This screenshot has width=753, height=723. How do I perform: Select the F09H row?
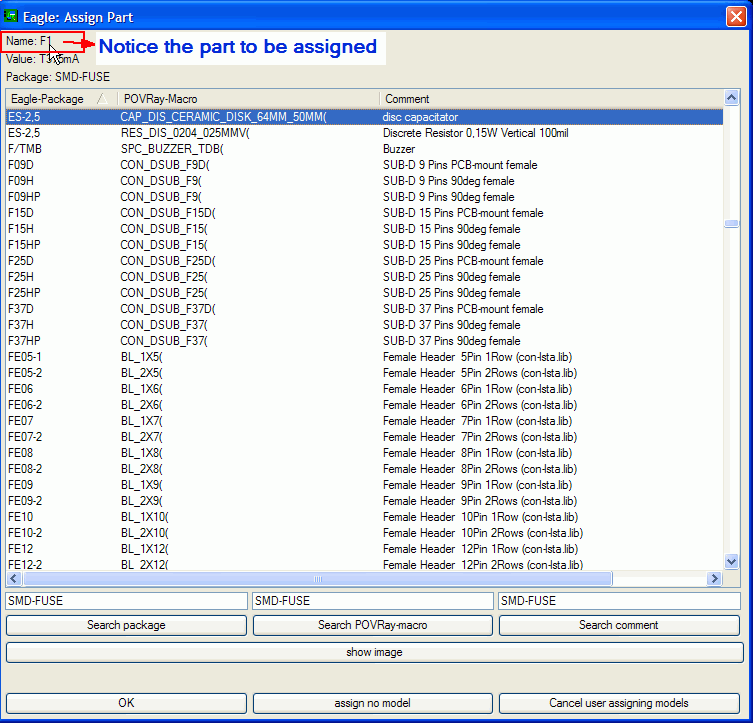point(364,181)
